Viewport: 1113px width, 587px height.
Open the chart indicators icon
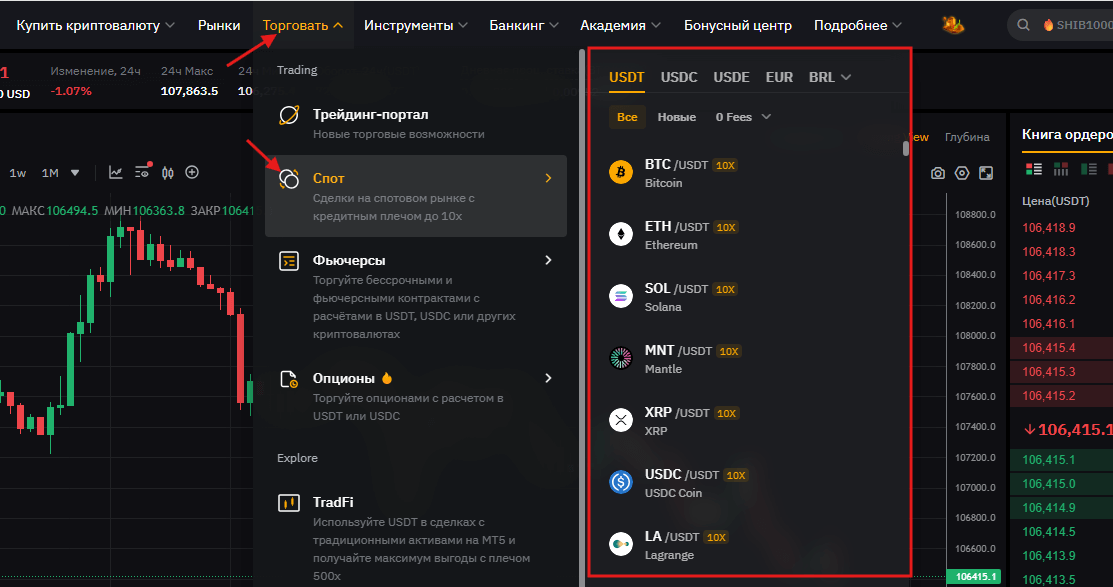pos(116,172)
